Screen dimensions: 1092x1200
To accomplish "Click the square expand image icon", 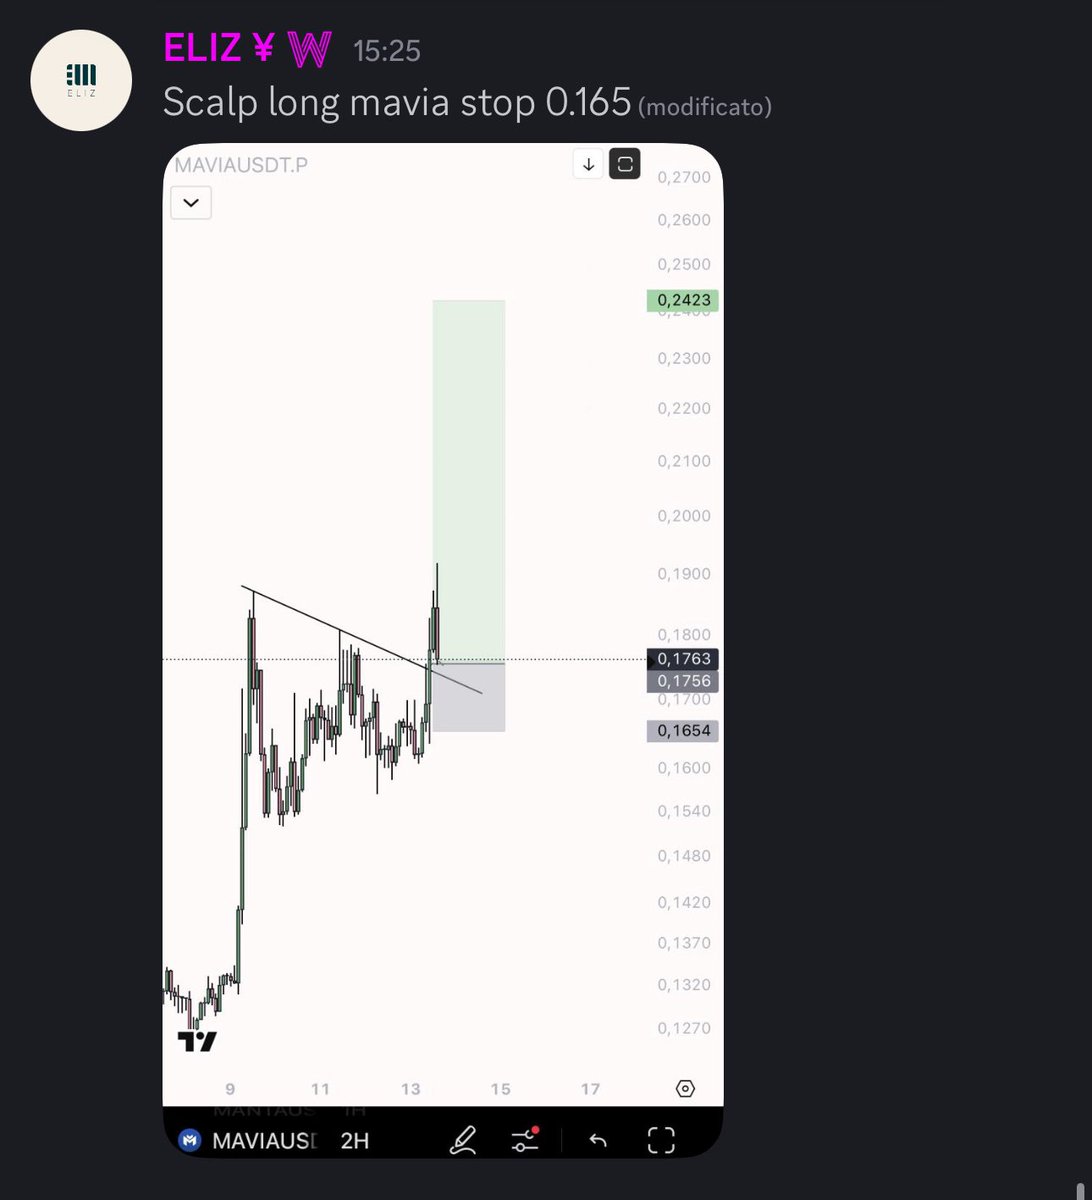I will point(626,164).
